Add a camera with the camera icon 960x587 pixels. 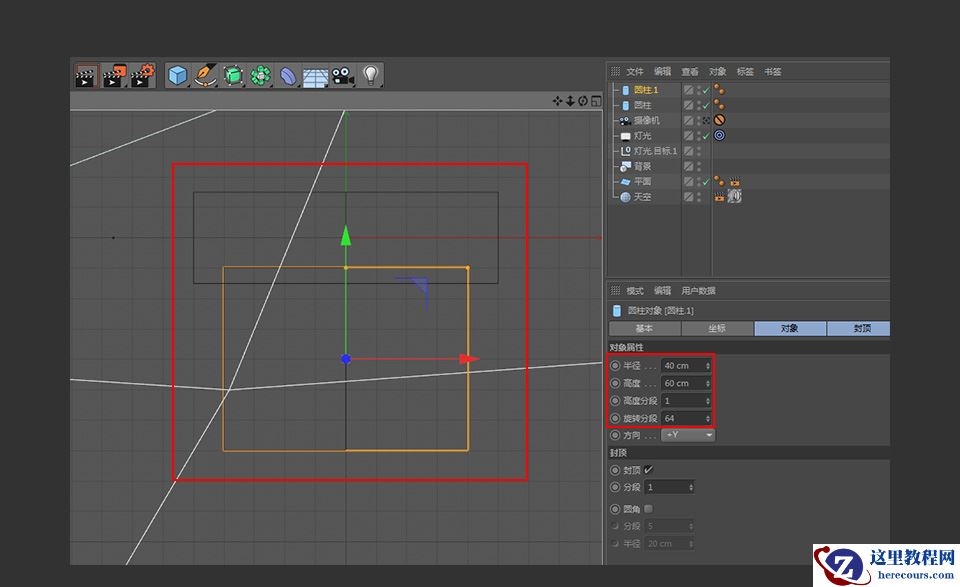[x=343, y=75]
